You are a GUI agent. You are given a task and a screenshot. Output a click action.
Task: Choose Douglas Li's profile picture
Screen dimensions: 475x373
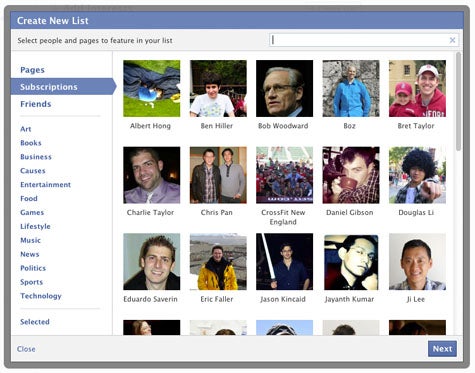417,175
